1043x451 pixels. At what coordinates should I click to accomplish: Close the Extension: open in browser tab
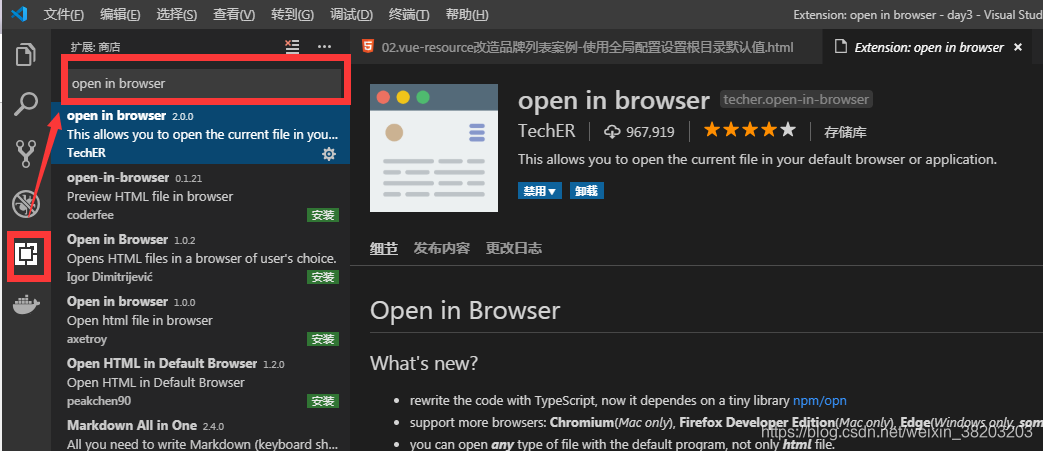pyautogui.click(x=1017, y=47)
